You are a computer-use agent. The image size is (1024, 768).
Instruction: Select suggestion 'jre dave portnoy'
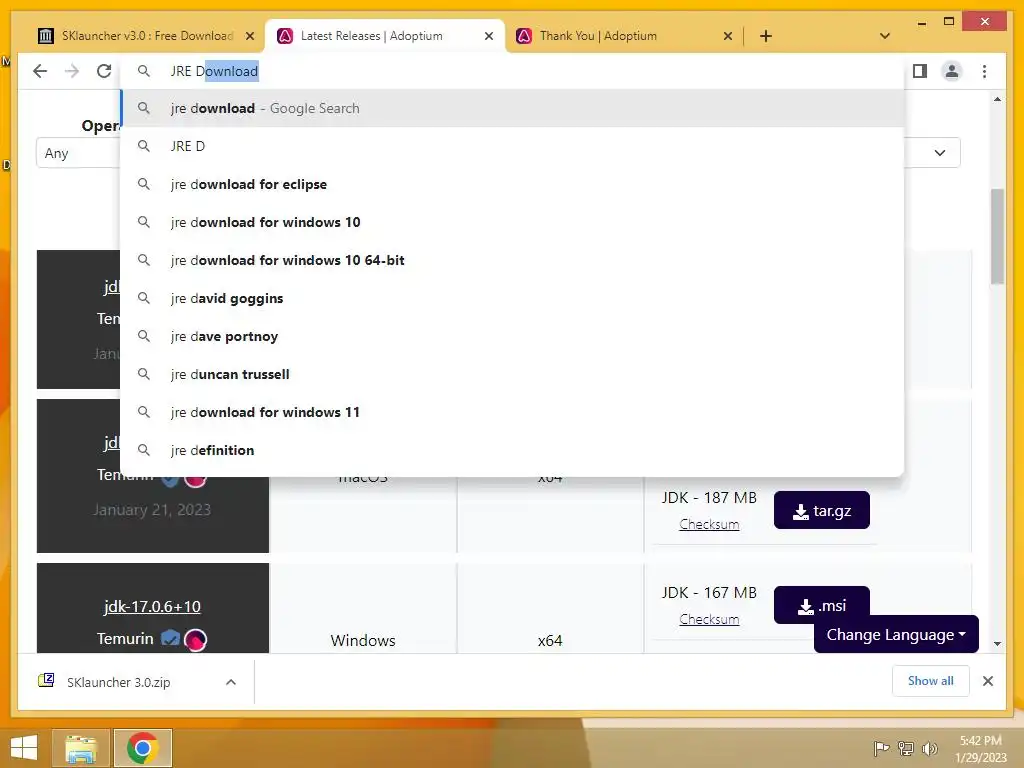coord(513,336)
